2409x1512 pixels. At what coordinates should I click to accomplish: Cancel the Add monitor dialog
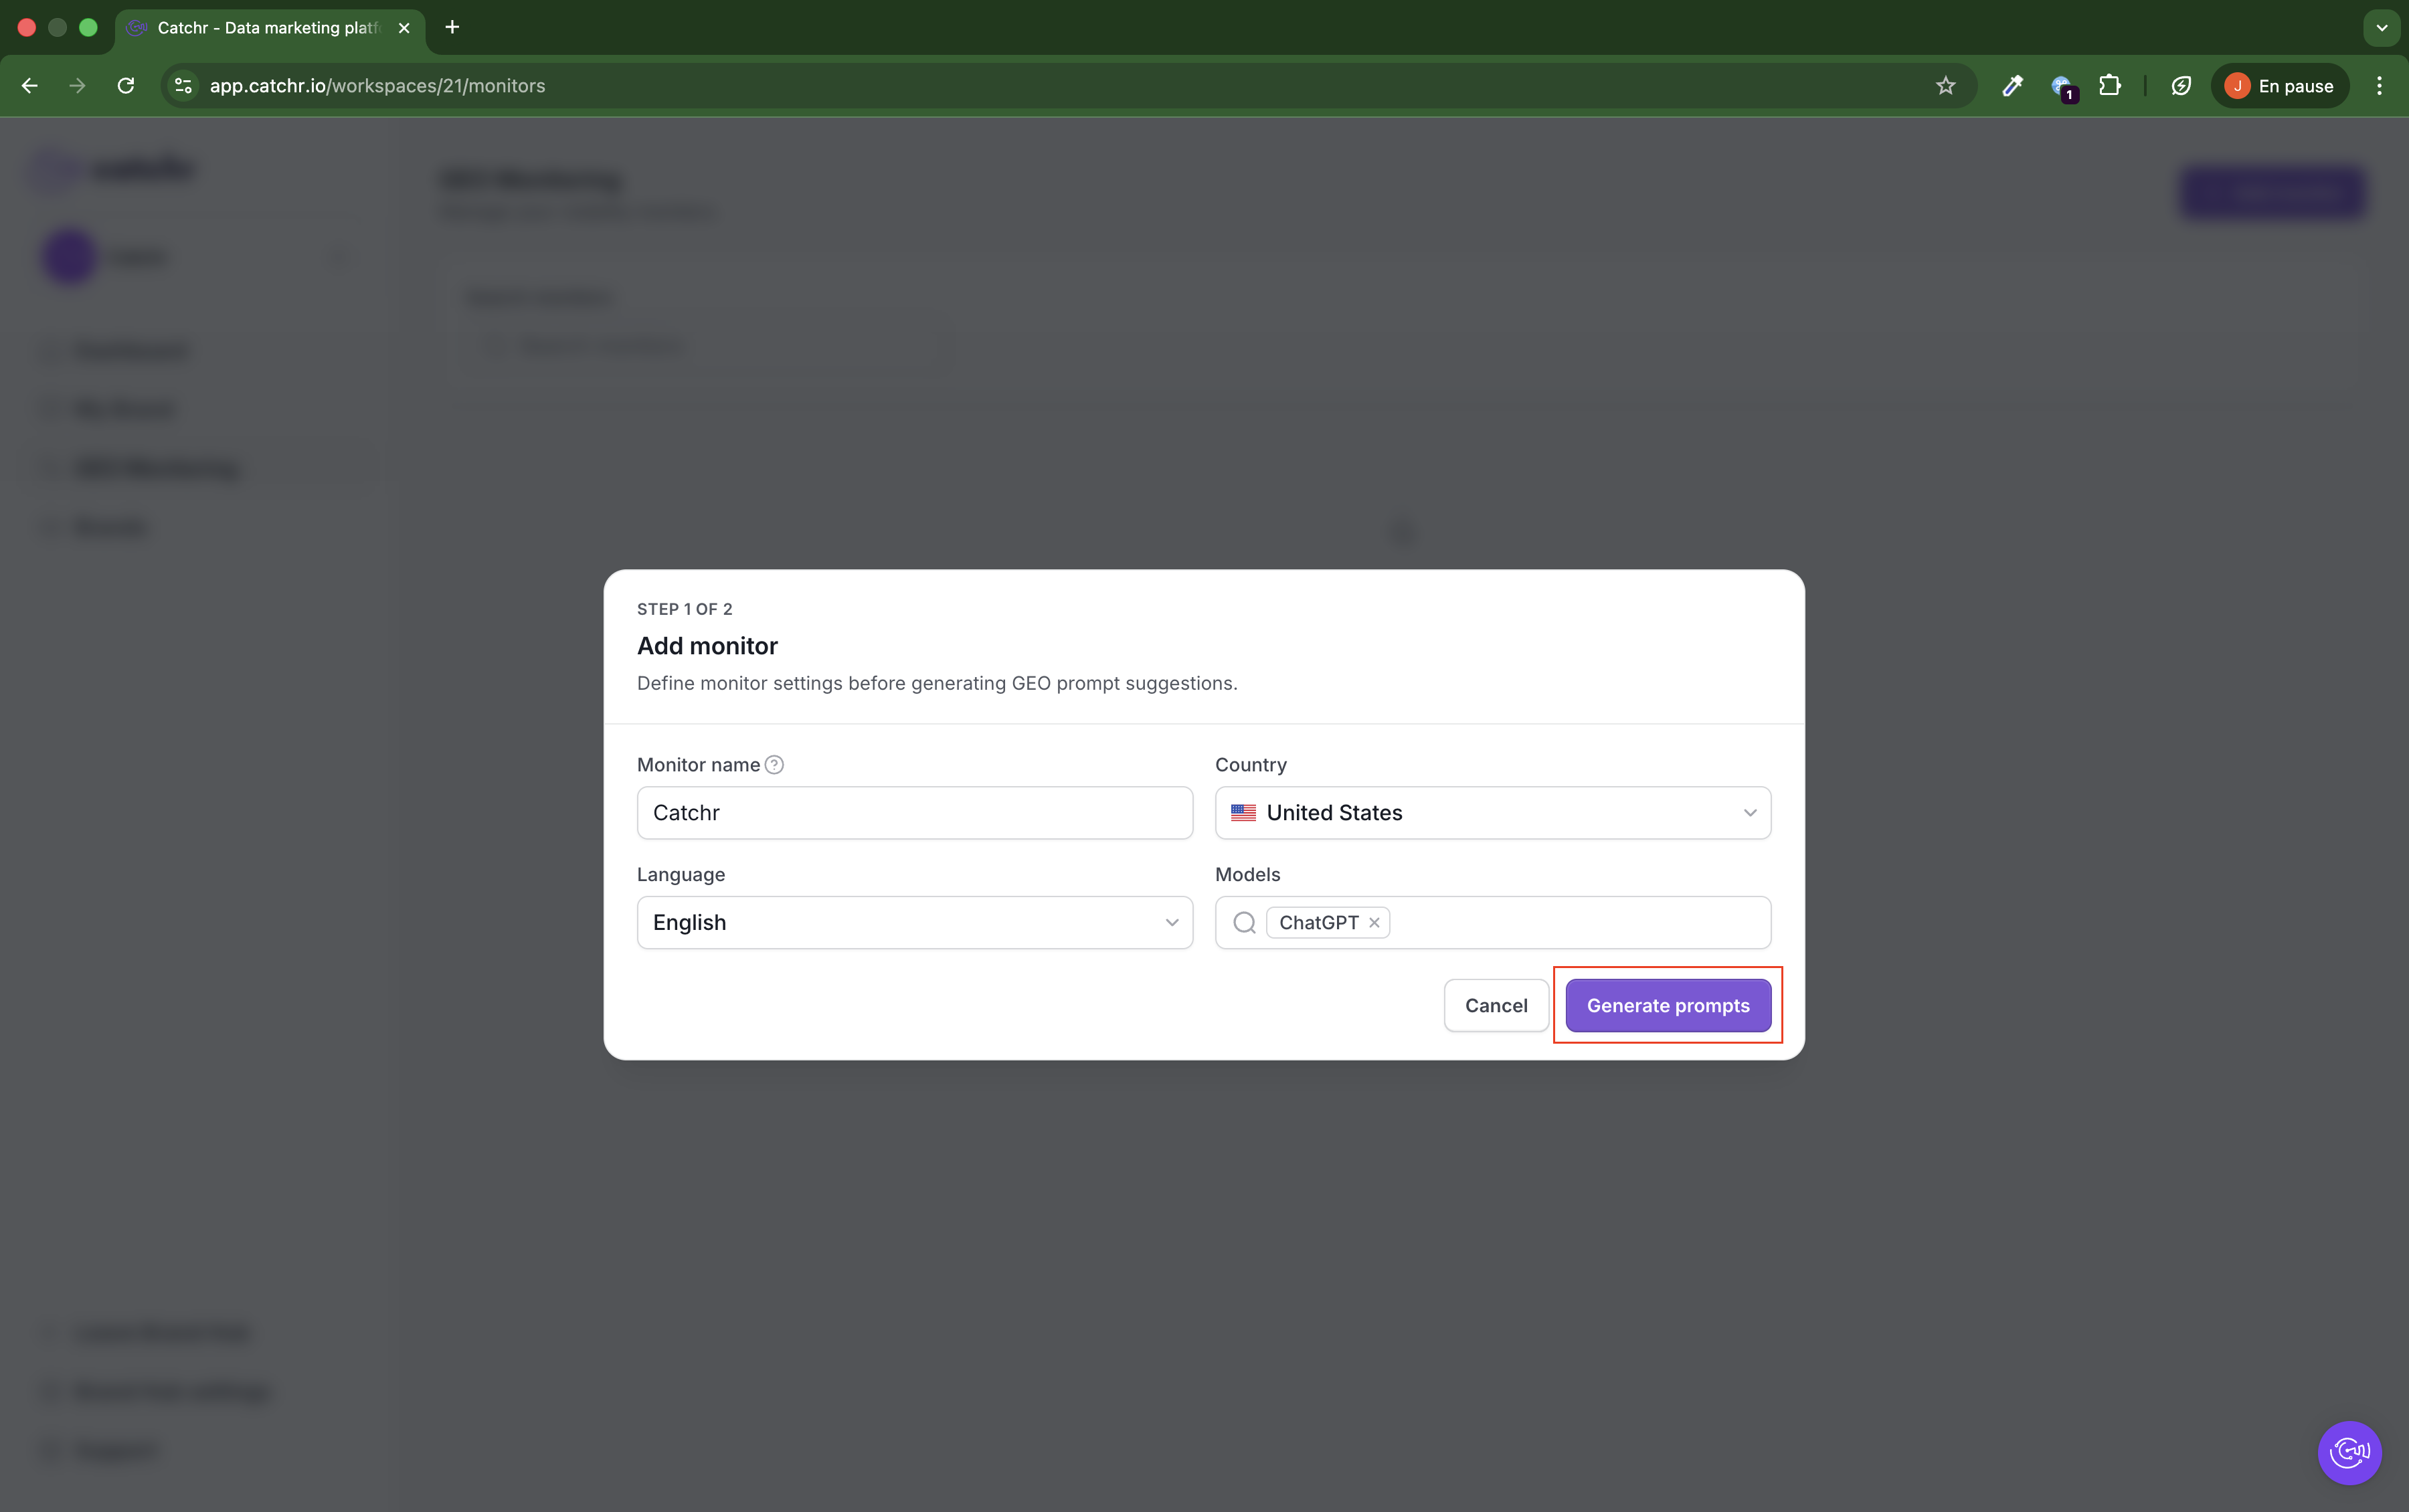[1495, 1006]
